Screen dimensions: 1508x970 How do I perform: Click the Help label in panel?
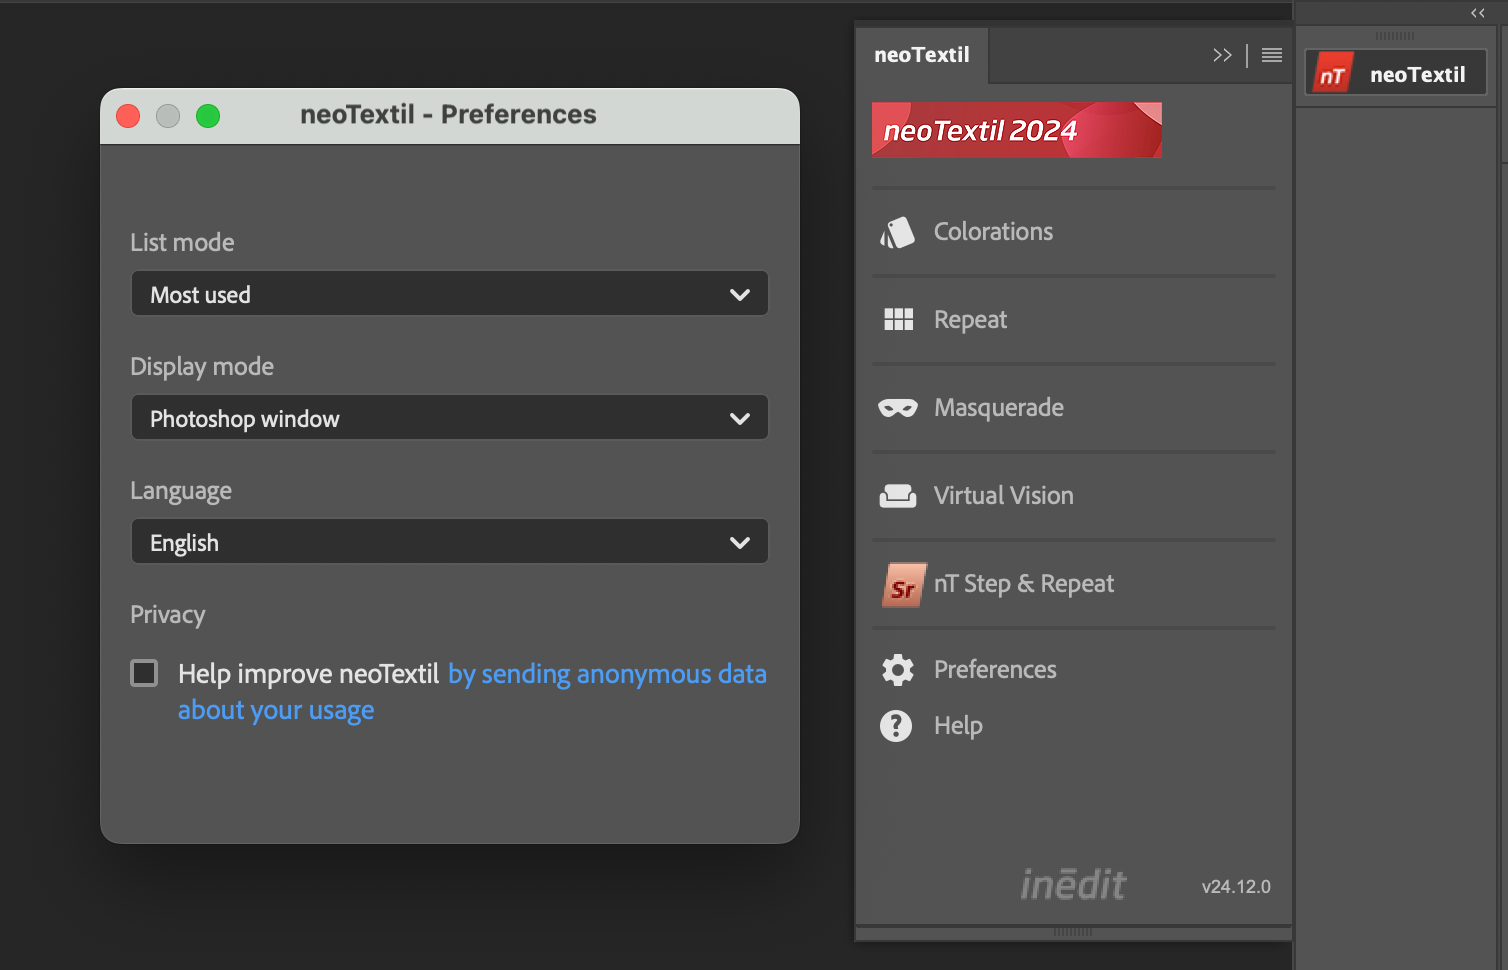coord(958,726)
